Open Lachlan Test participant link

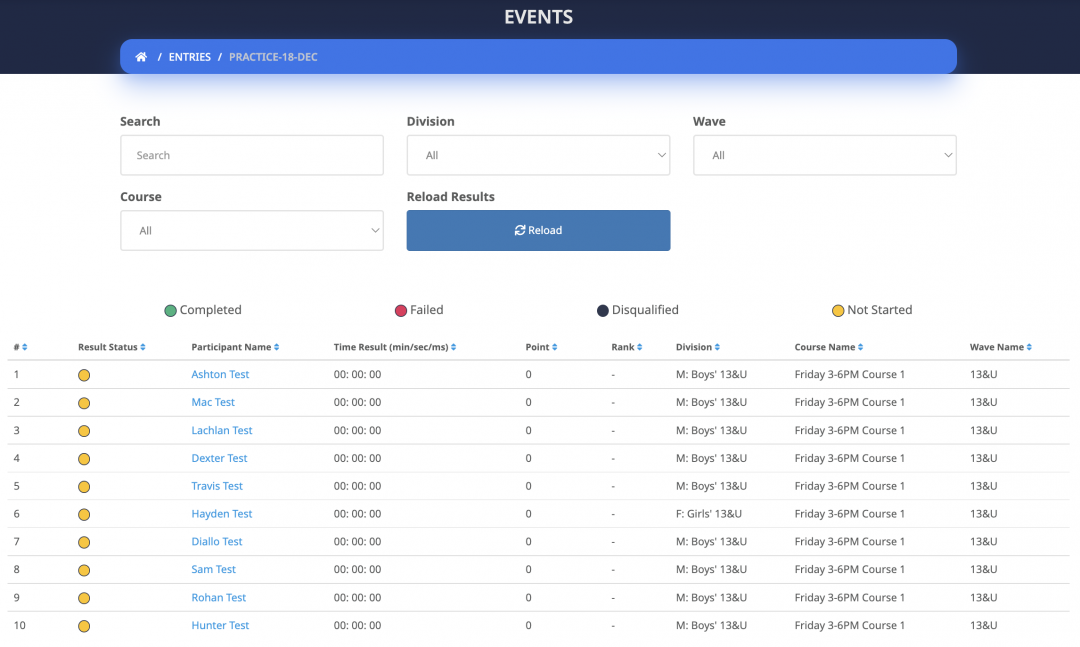(222, 430)
